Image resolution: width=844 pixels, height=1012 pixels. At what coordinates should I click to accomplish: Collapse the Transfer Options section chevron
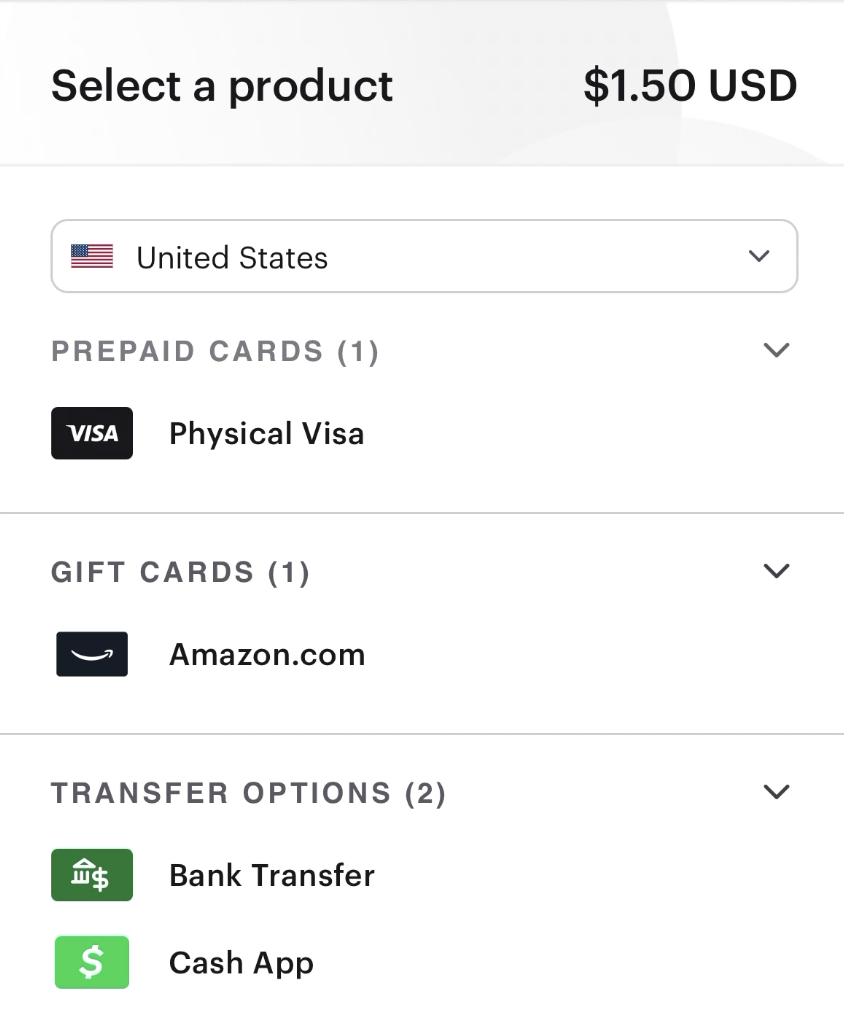(776, 791)
